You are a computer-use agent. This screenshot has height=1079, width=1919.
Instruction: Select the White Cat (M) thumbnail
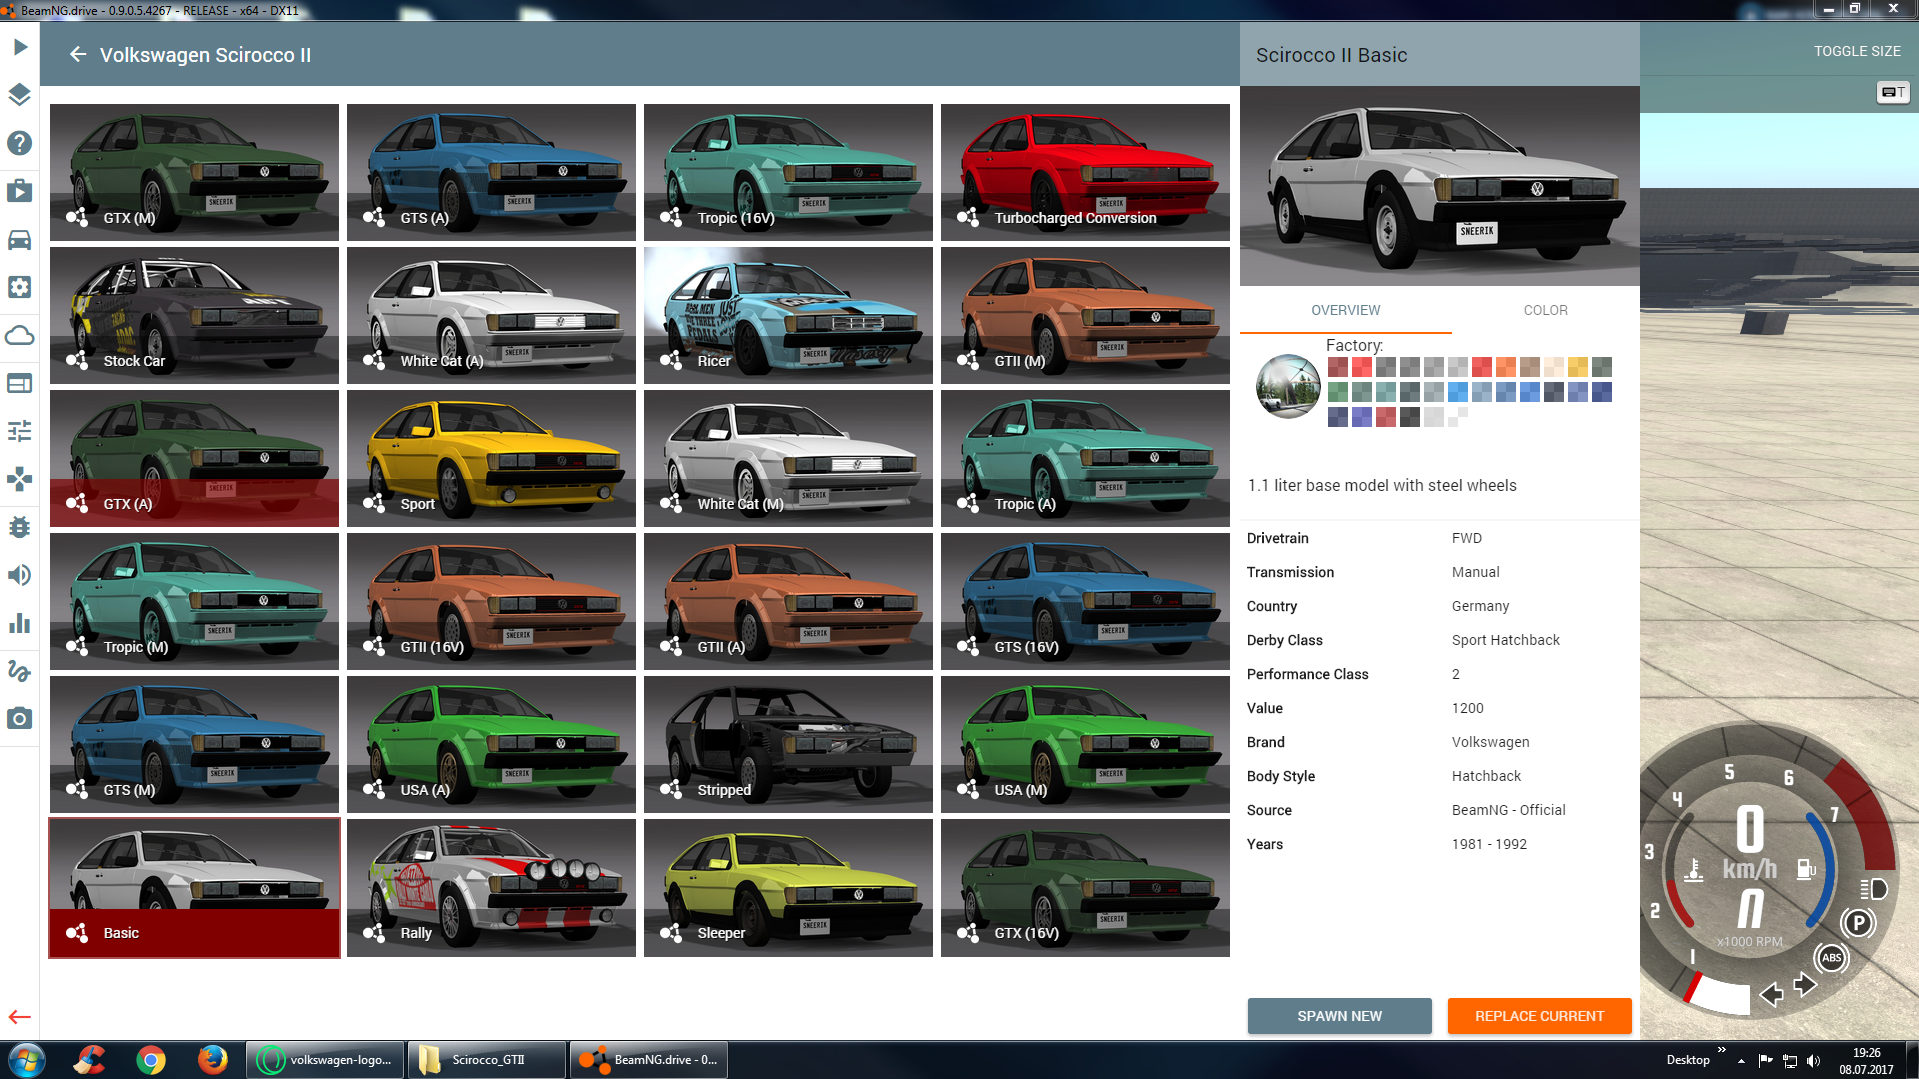coord(788,458)
